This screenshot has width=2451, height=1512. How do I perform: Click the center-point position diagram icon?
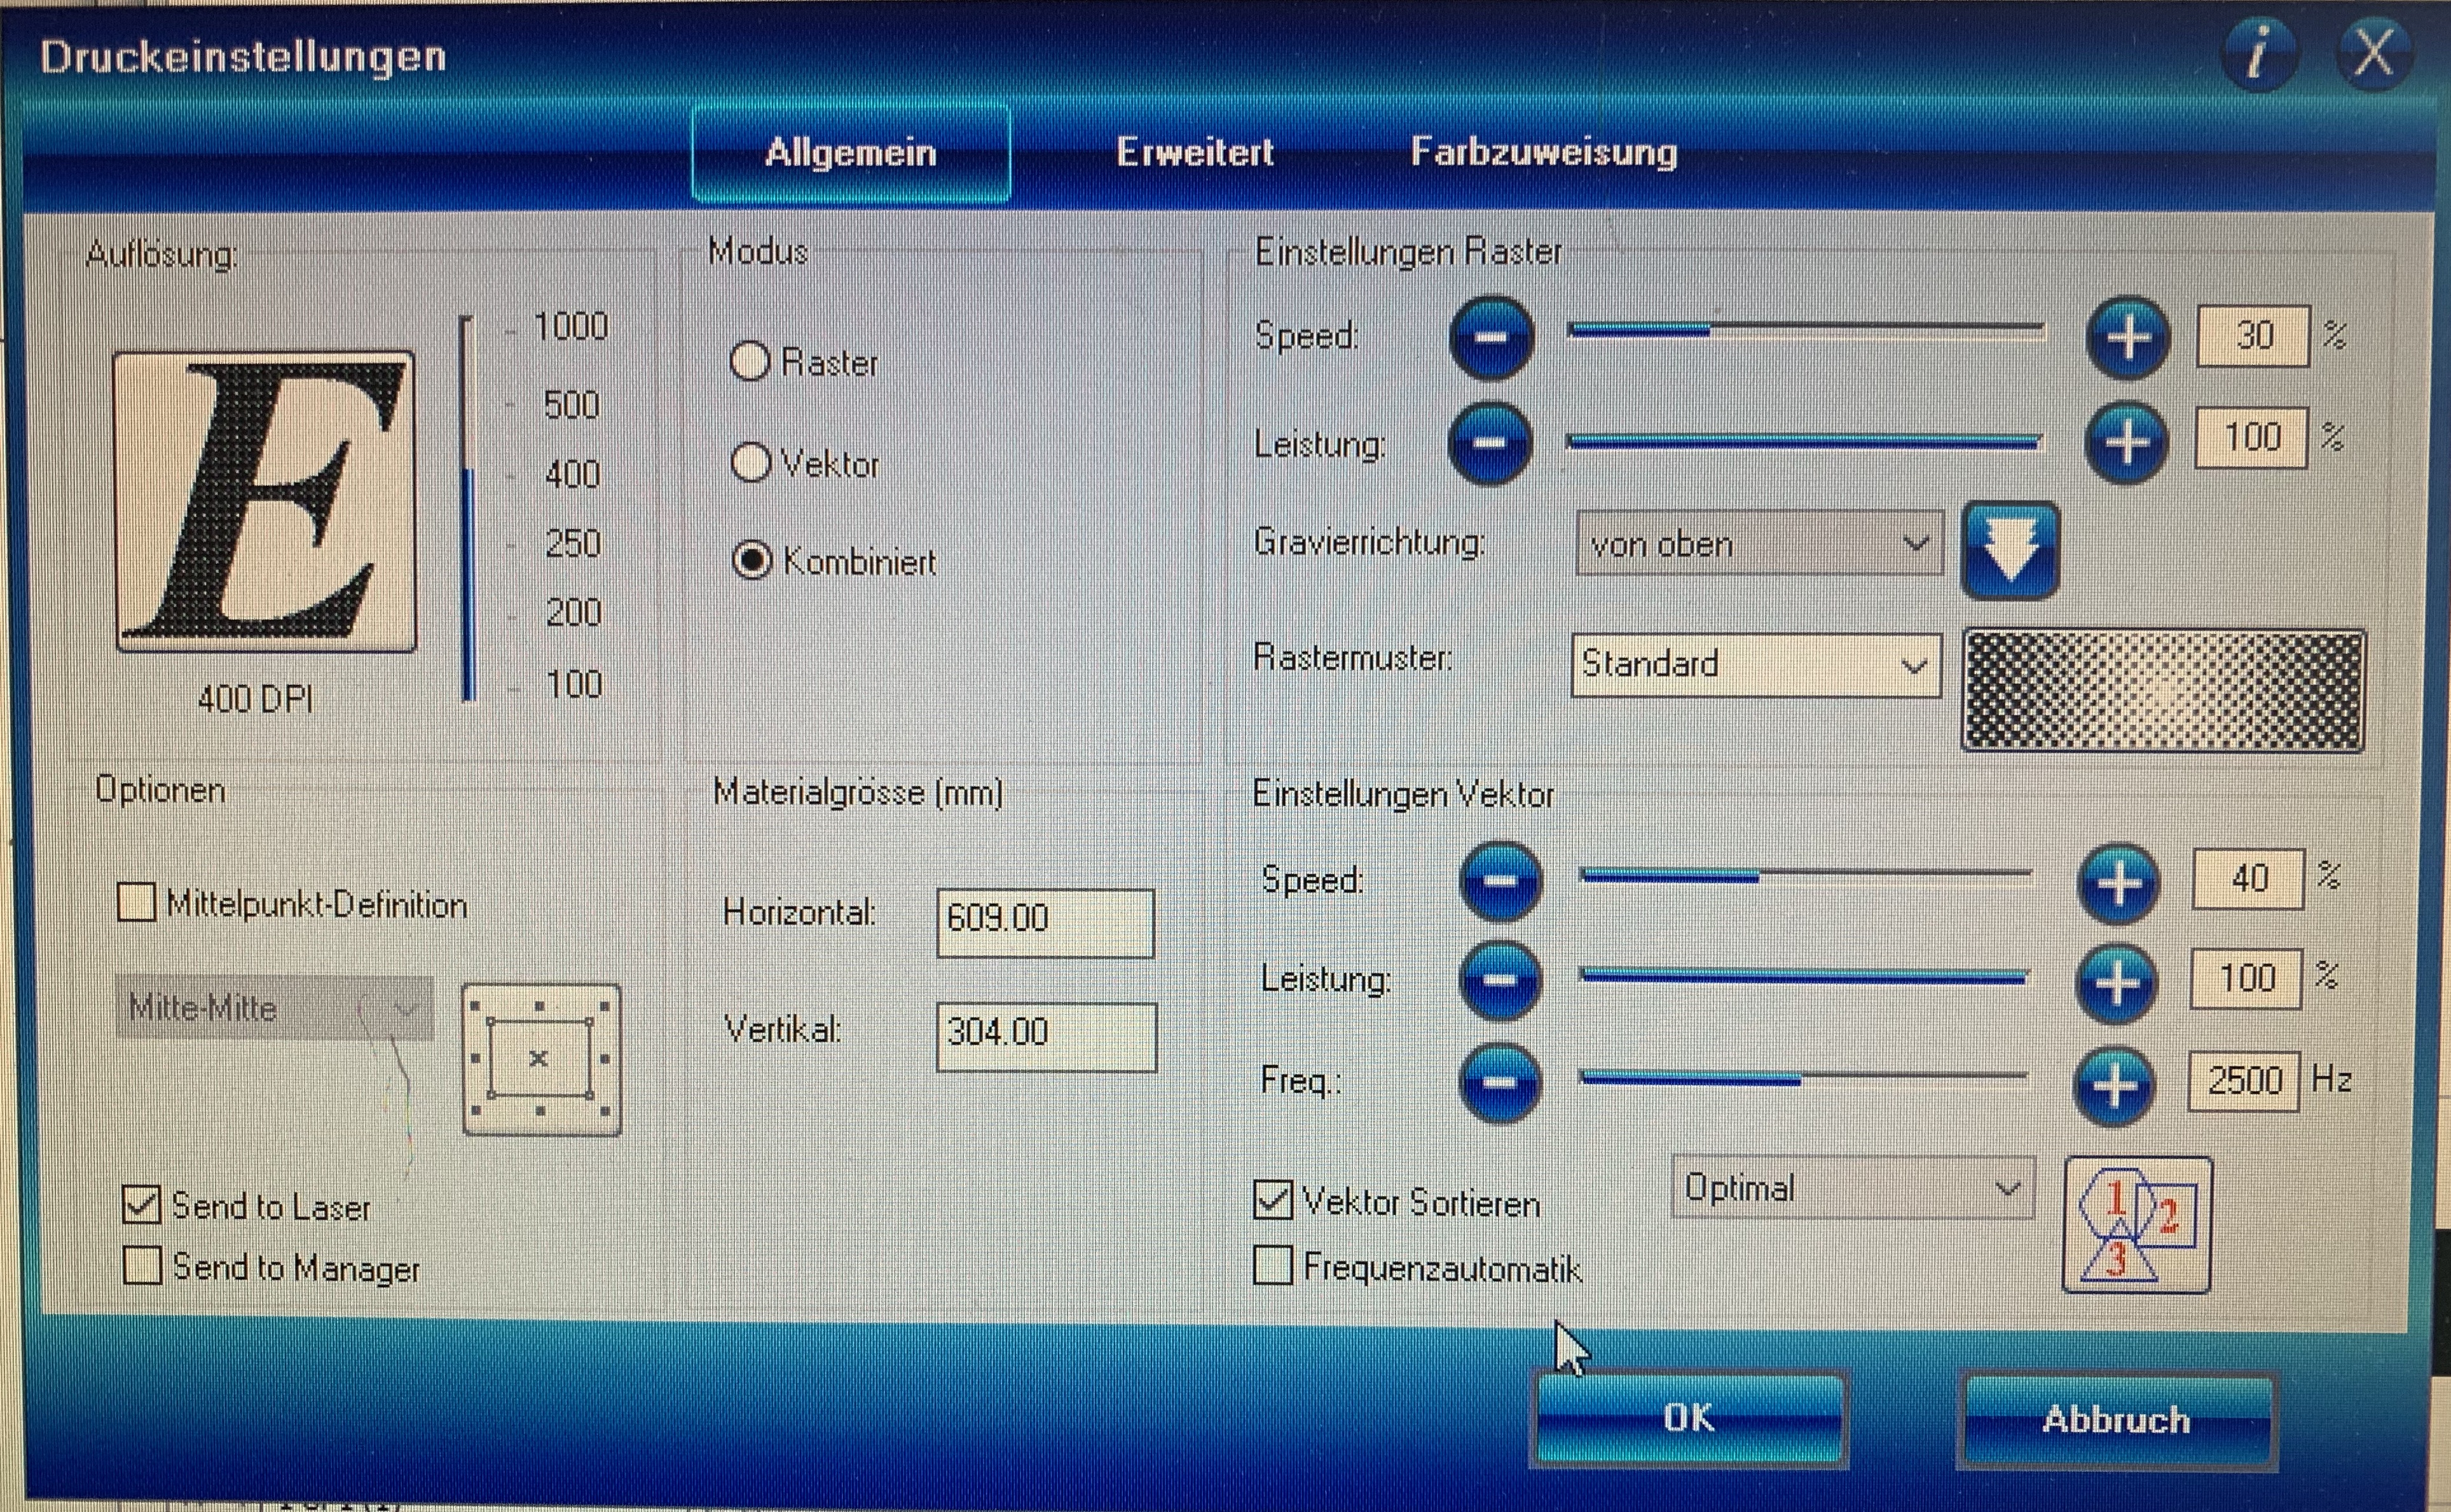pos(541,1059)
